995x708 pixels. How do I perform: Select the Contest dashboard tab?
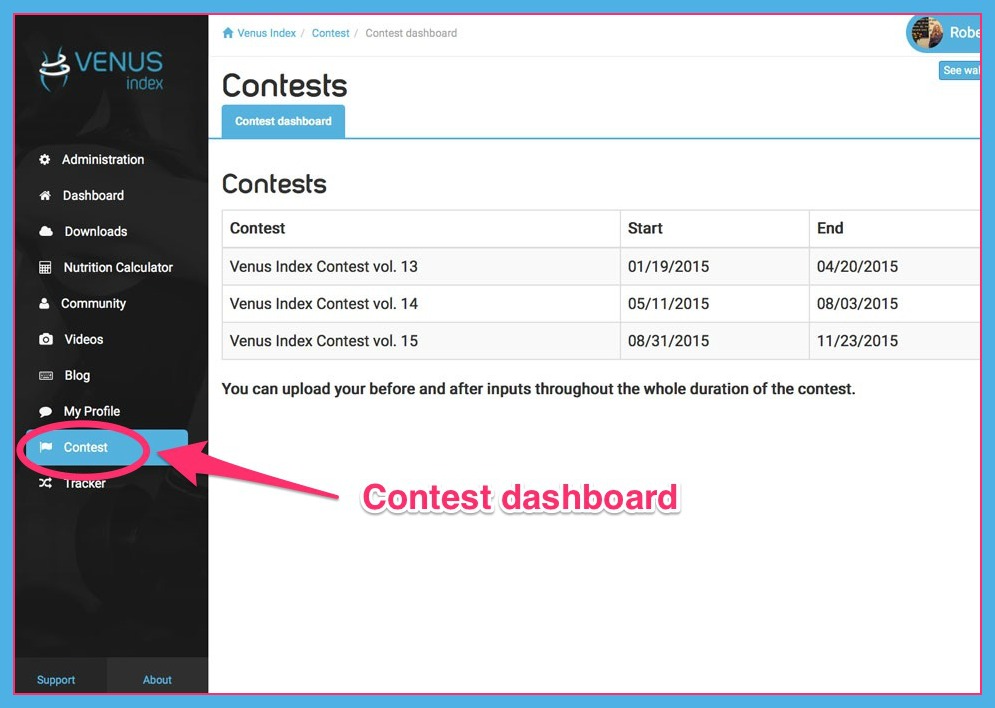283,121
